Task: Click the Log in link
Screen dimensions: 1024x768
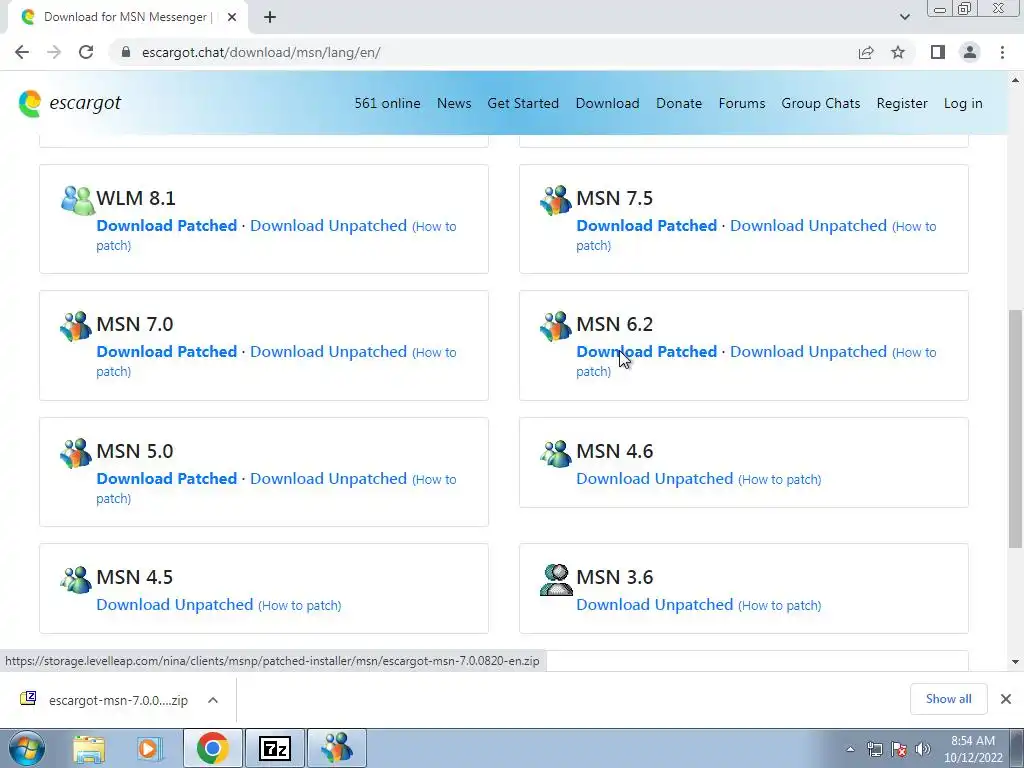Action: (963, 103)
